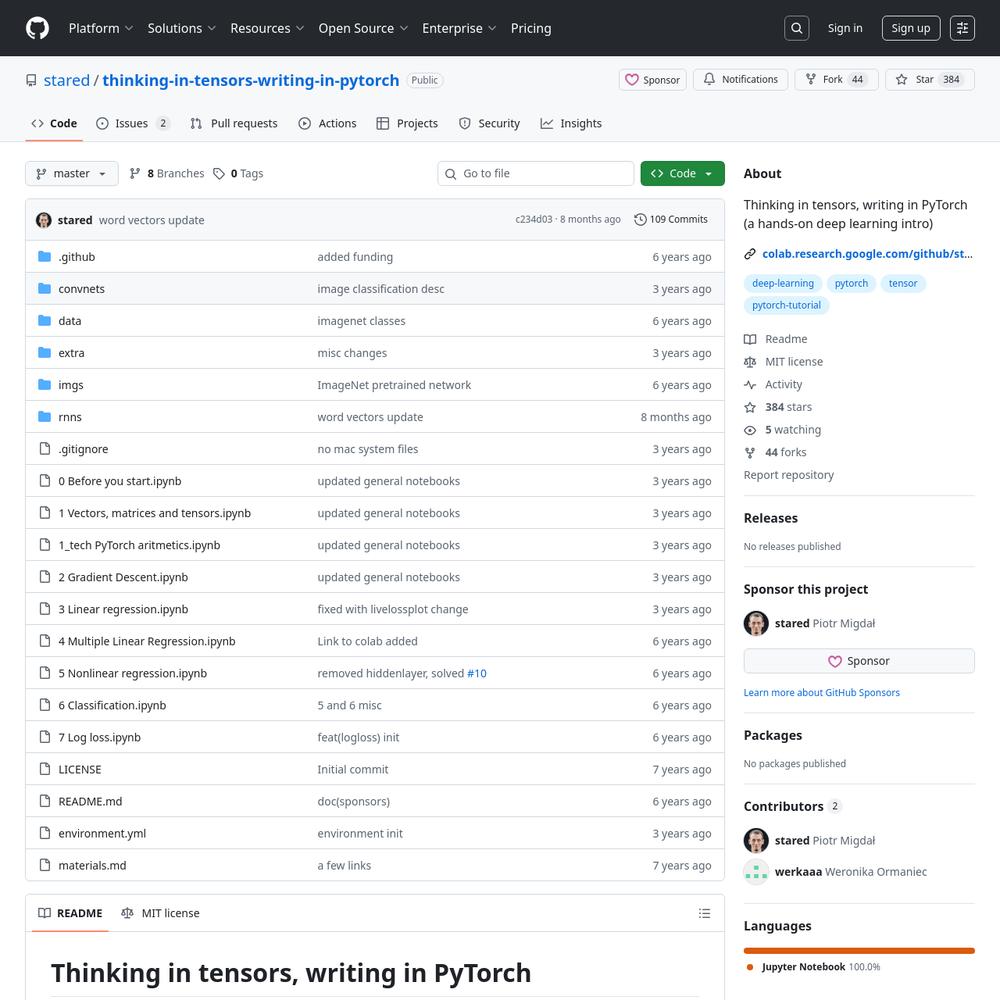Click the Sponsor heart button at top

652,80
